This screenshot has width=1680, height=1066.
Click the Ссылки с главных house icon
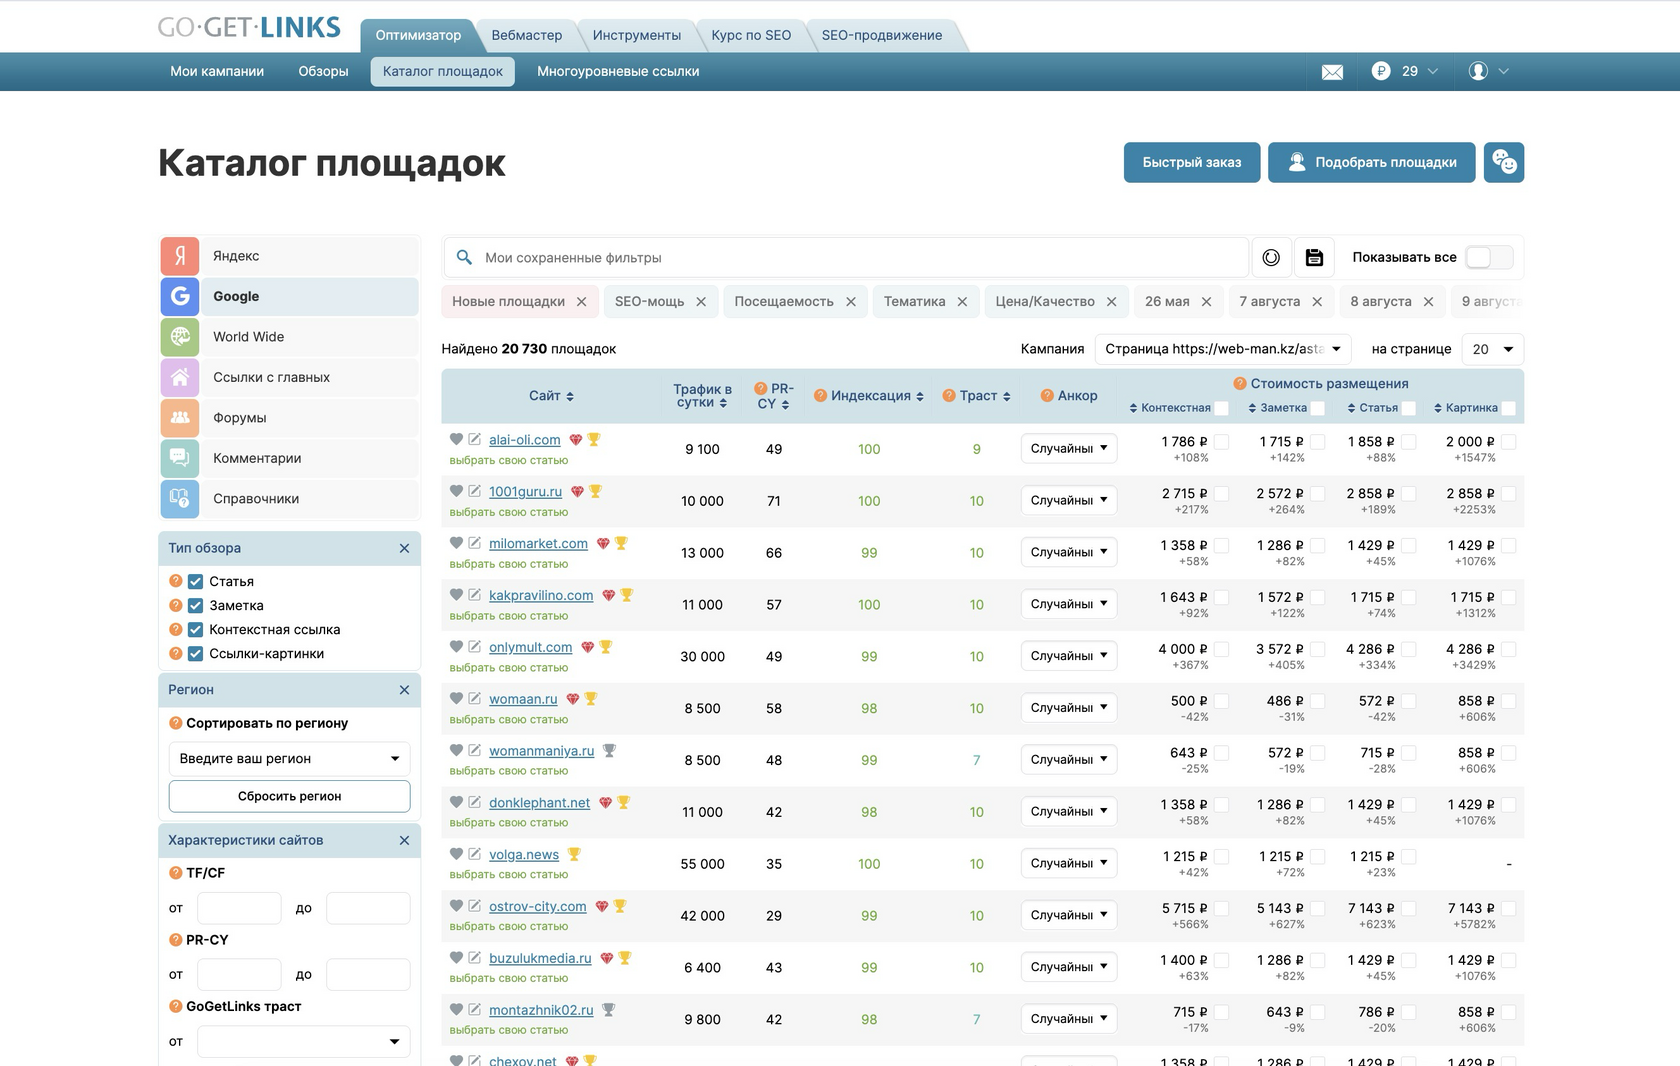click(x=180, y=377)
